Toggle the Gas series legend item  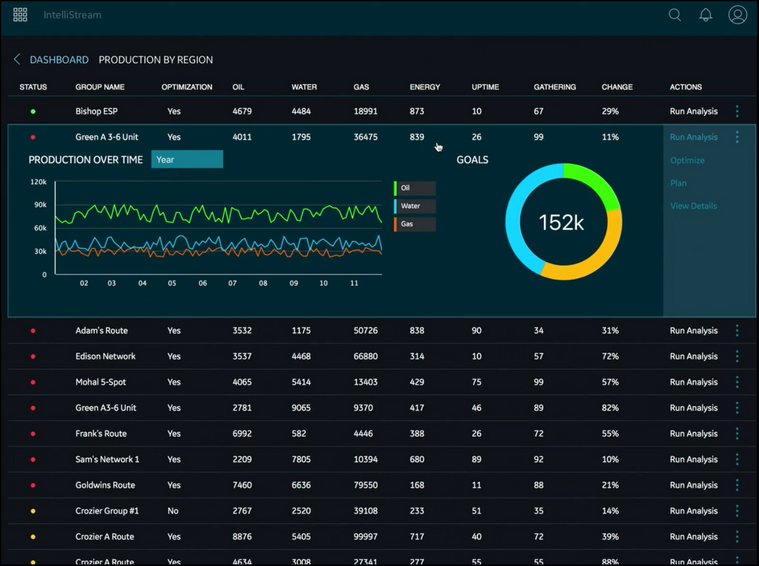(415, 224)
